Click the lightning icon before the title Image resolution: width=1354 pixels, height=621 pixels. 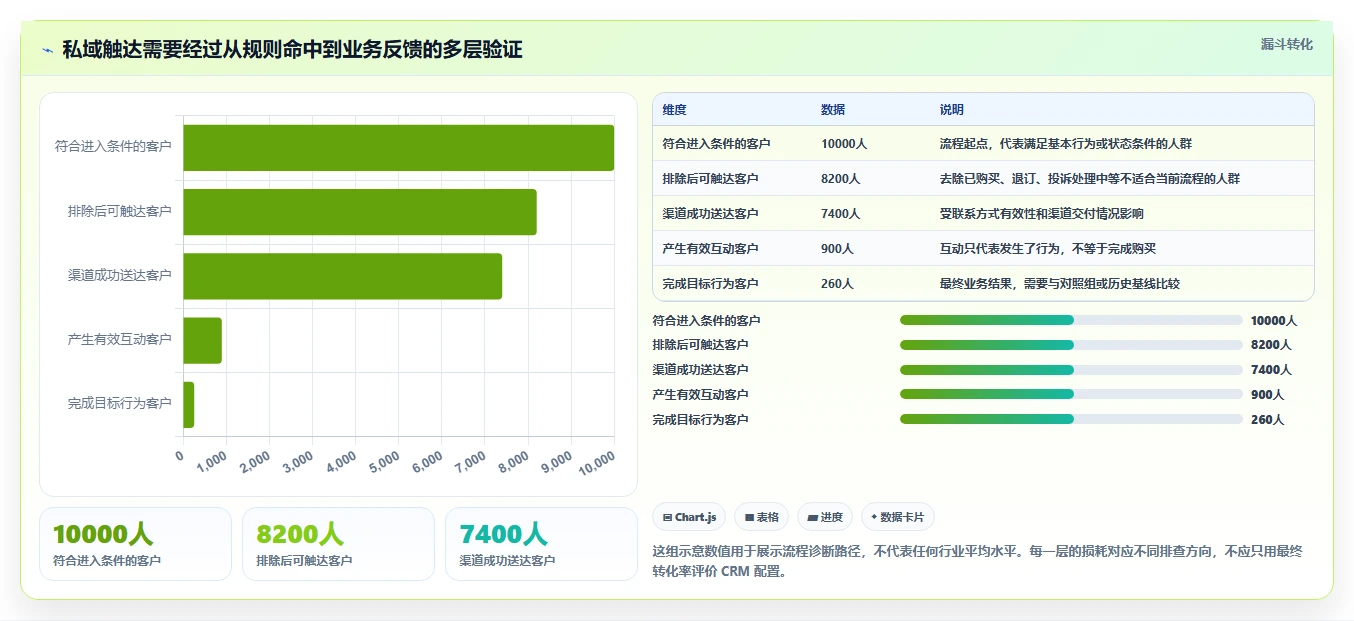(47, 49)
